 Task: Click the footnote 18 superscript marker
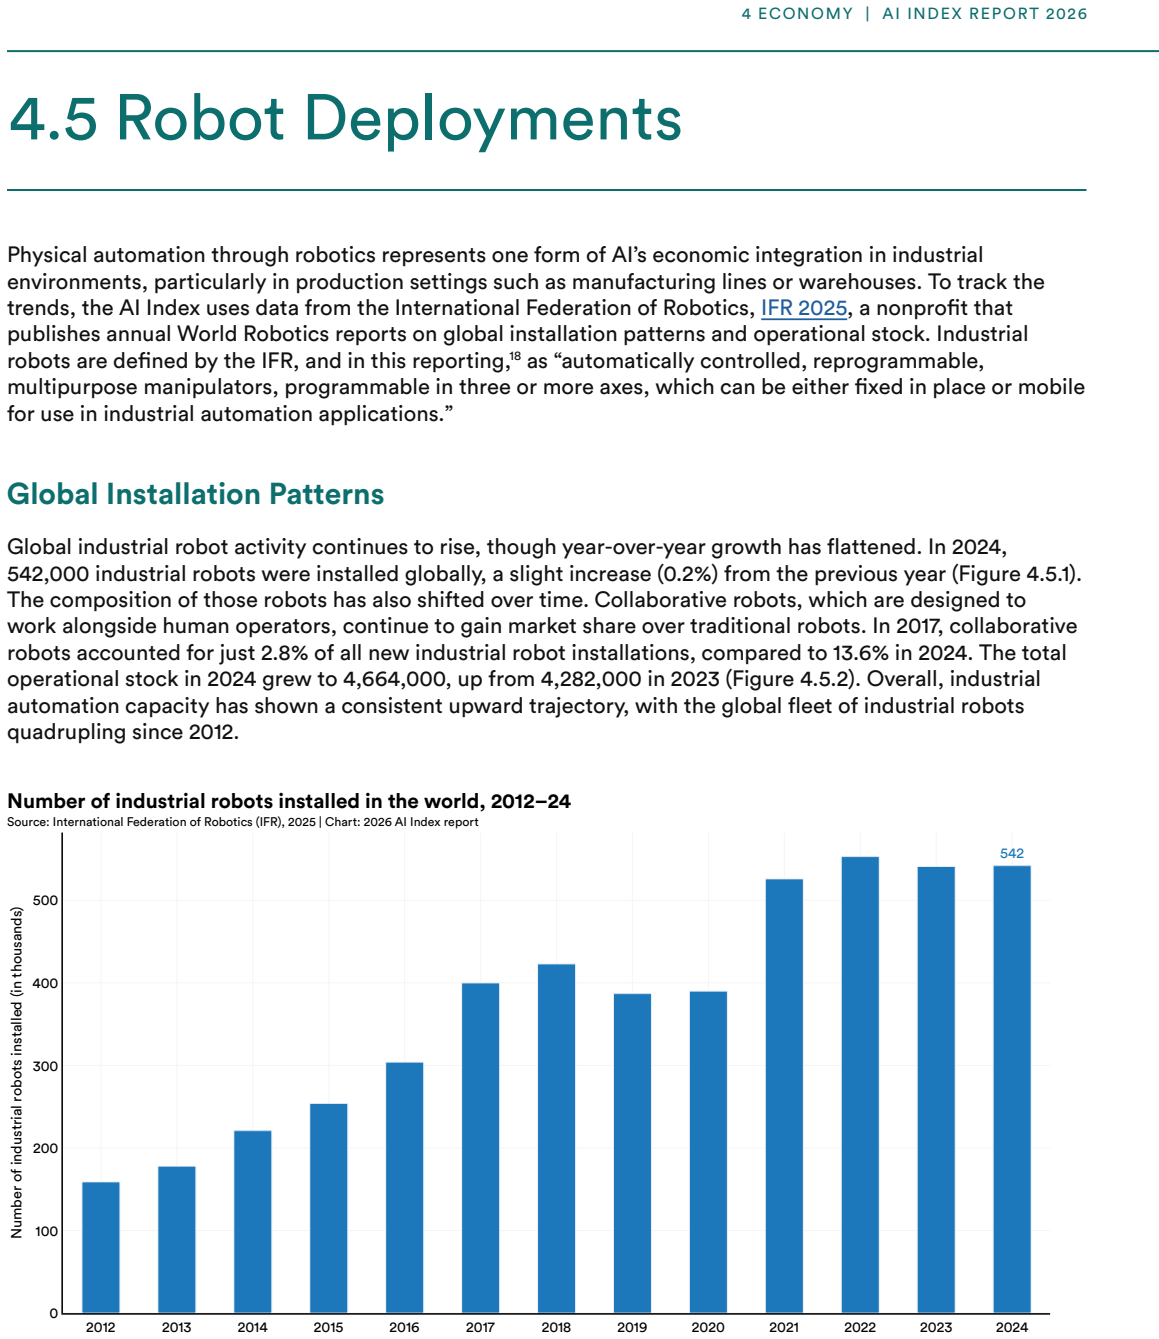click(515, 356)
